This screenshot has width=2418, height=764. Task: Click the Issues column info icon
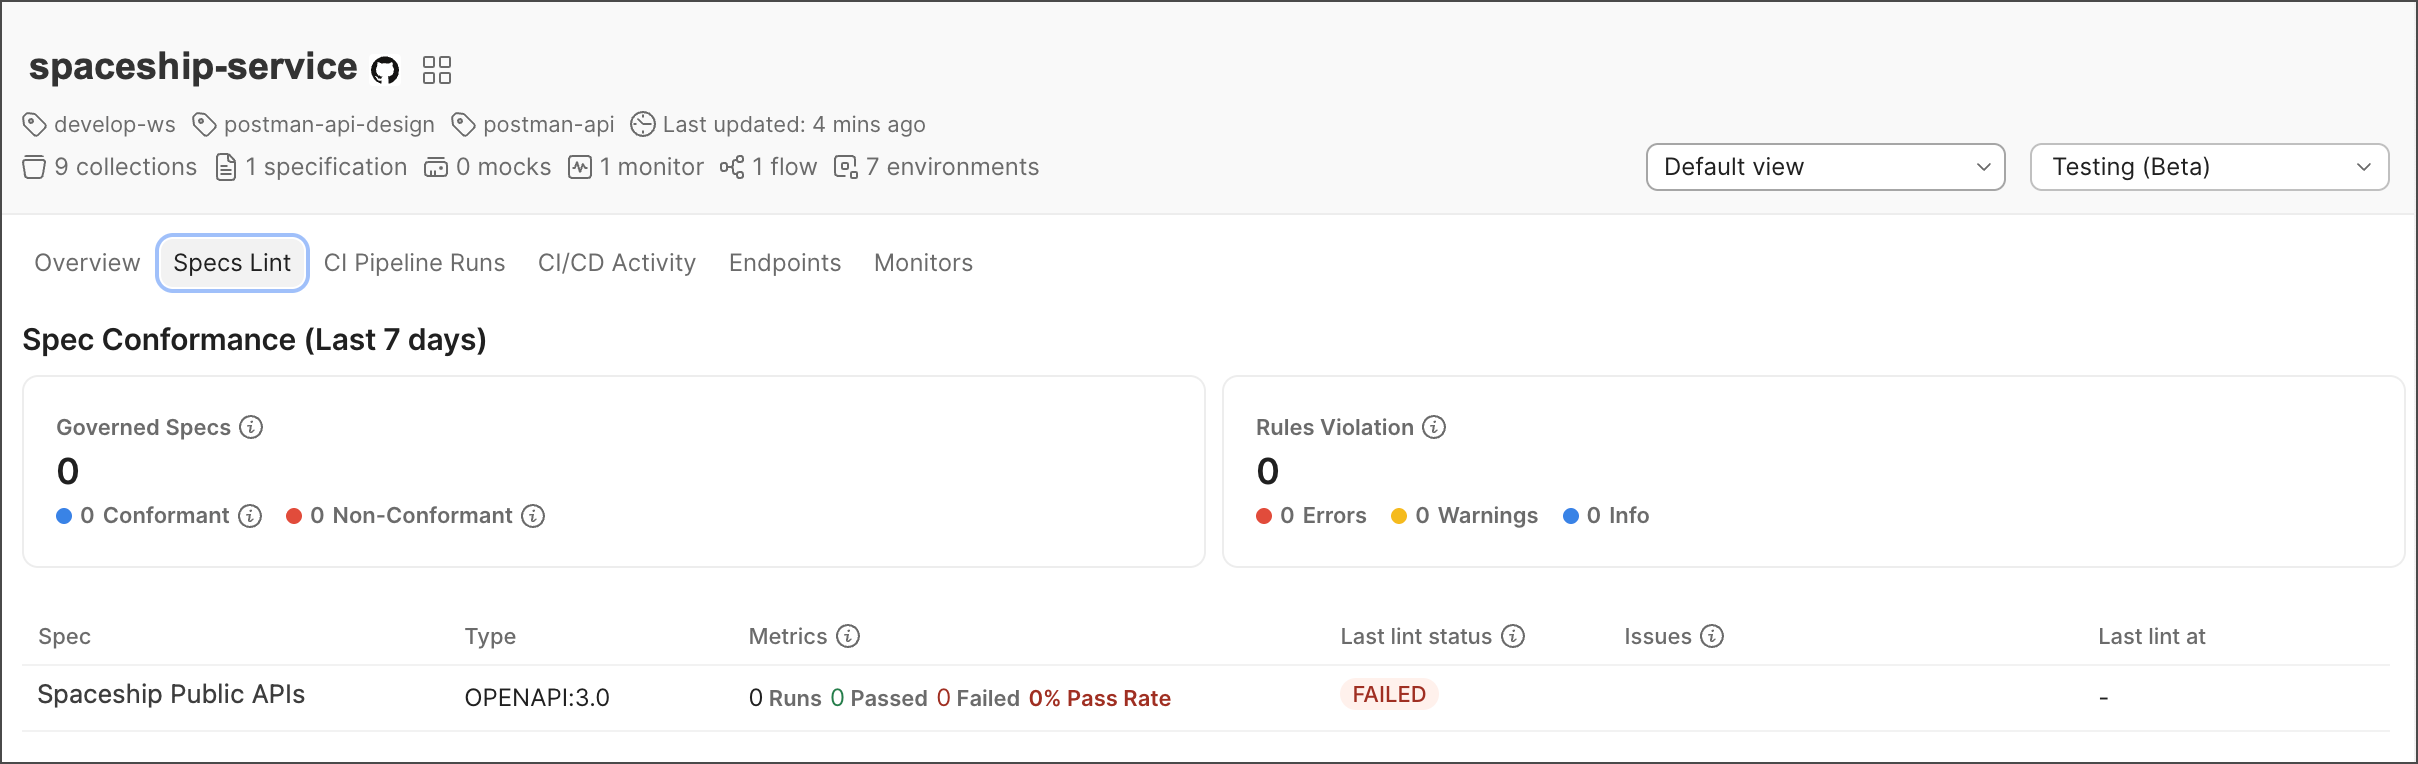[1712, 636]
